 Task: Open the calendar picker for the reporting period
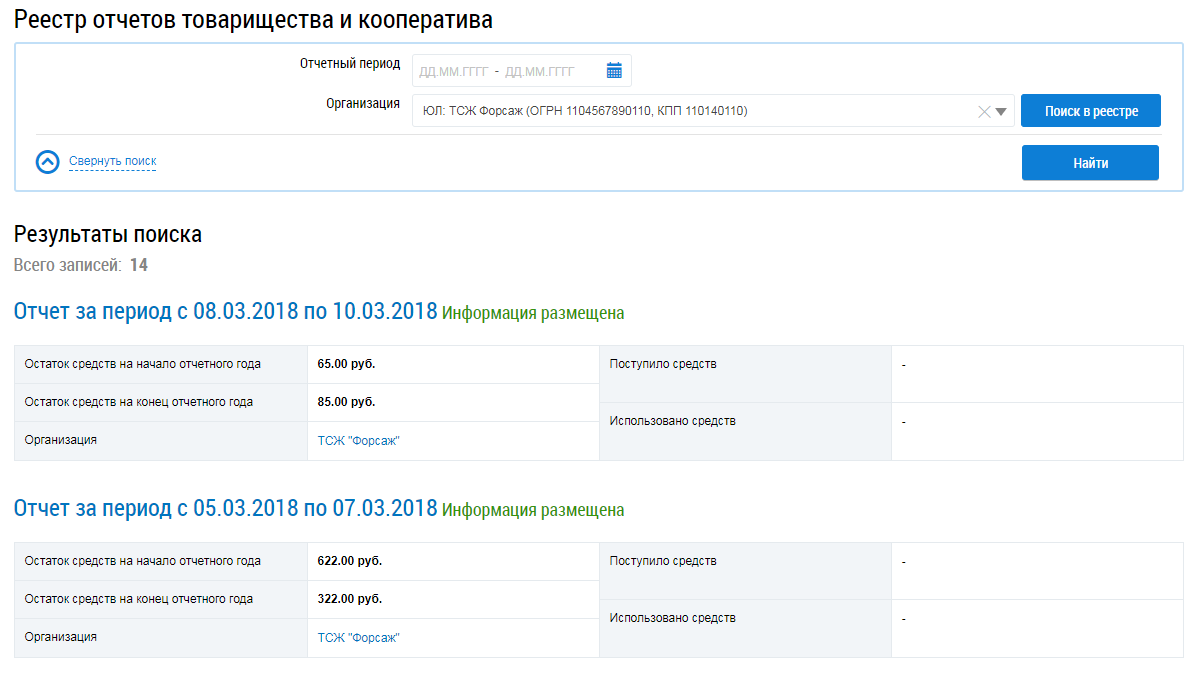(614, 70)
